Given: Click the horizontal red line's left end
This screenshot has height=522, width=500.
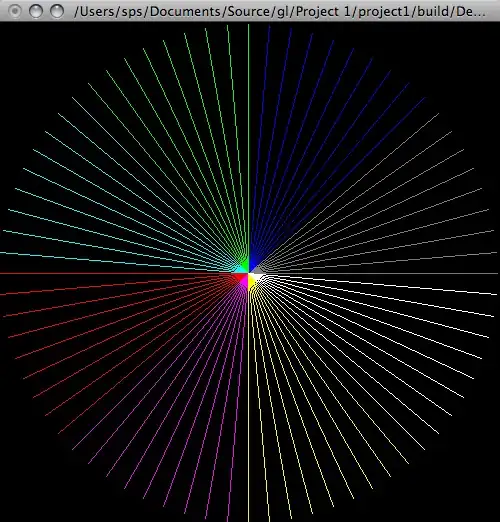Looking at the screenshot, I should [x=2, y=274].
